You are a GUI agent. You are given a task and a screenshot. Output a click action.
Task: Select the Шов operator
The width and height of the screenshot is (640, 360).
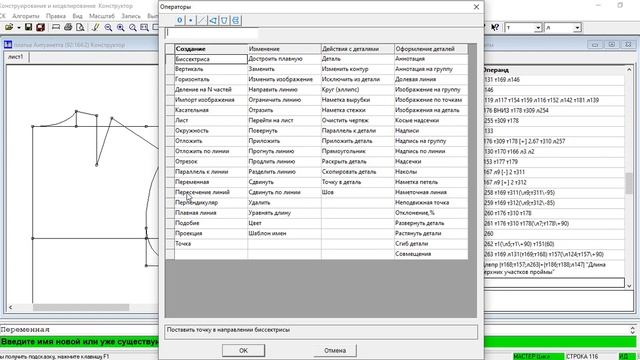[358, 192]
